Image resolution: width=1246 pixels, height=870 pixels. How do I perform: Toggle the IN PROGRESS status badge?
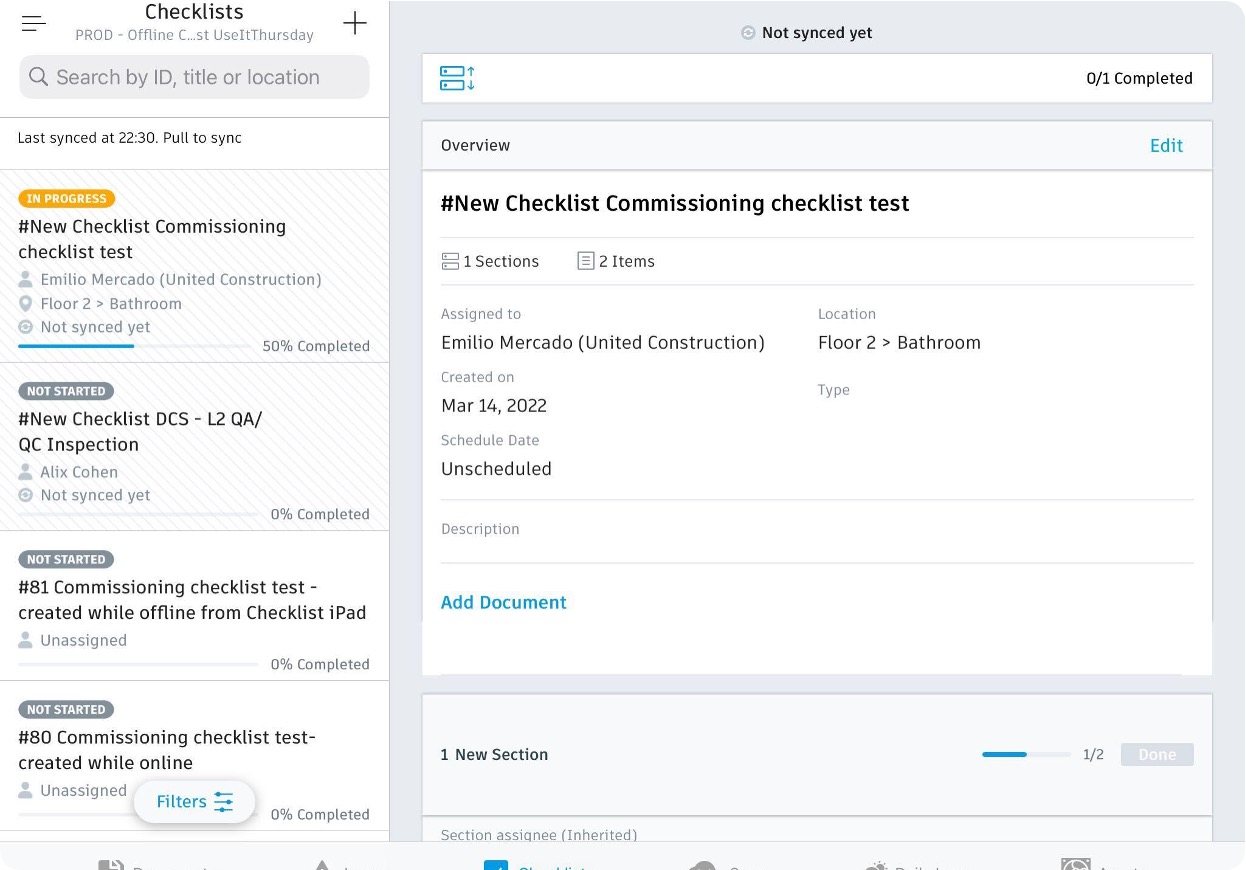(66, 198)
